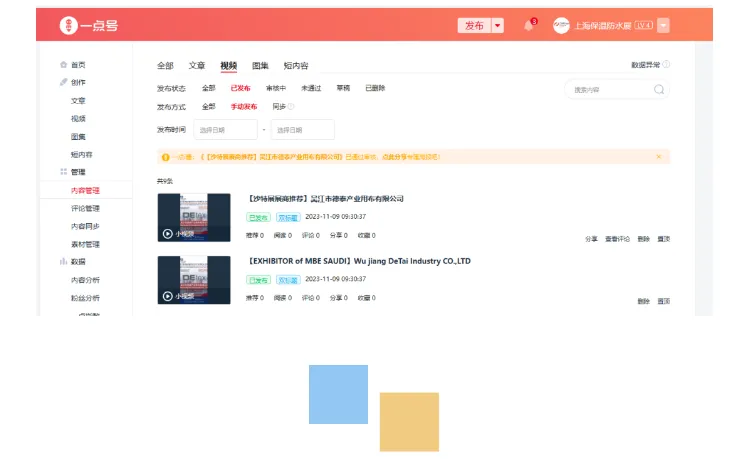The width and height of the screenshot is (742, 459).
Task: Open the start date picker field
Action: tap(225, 130)
